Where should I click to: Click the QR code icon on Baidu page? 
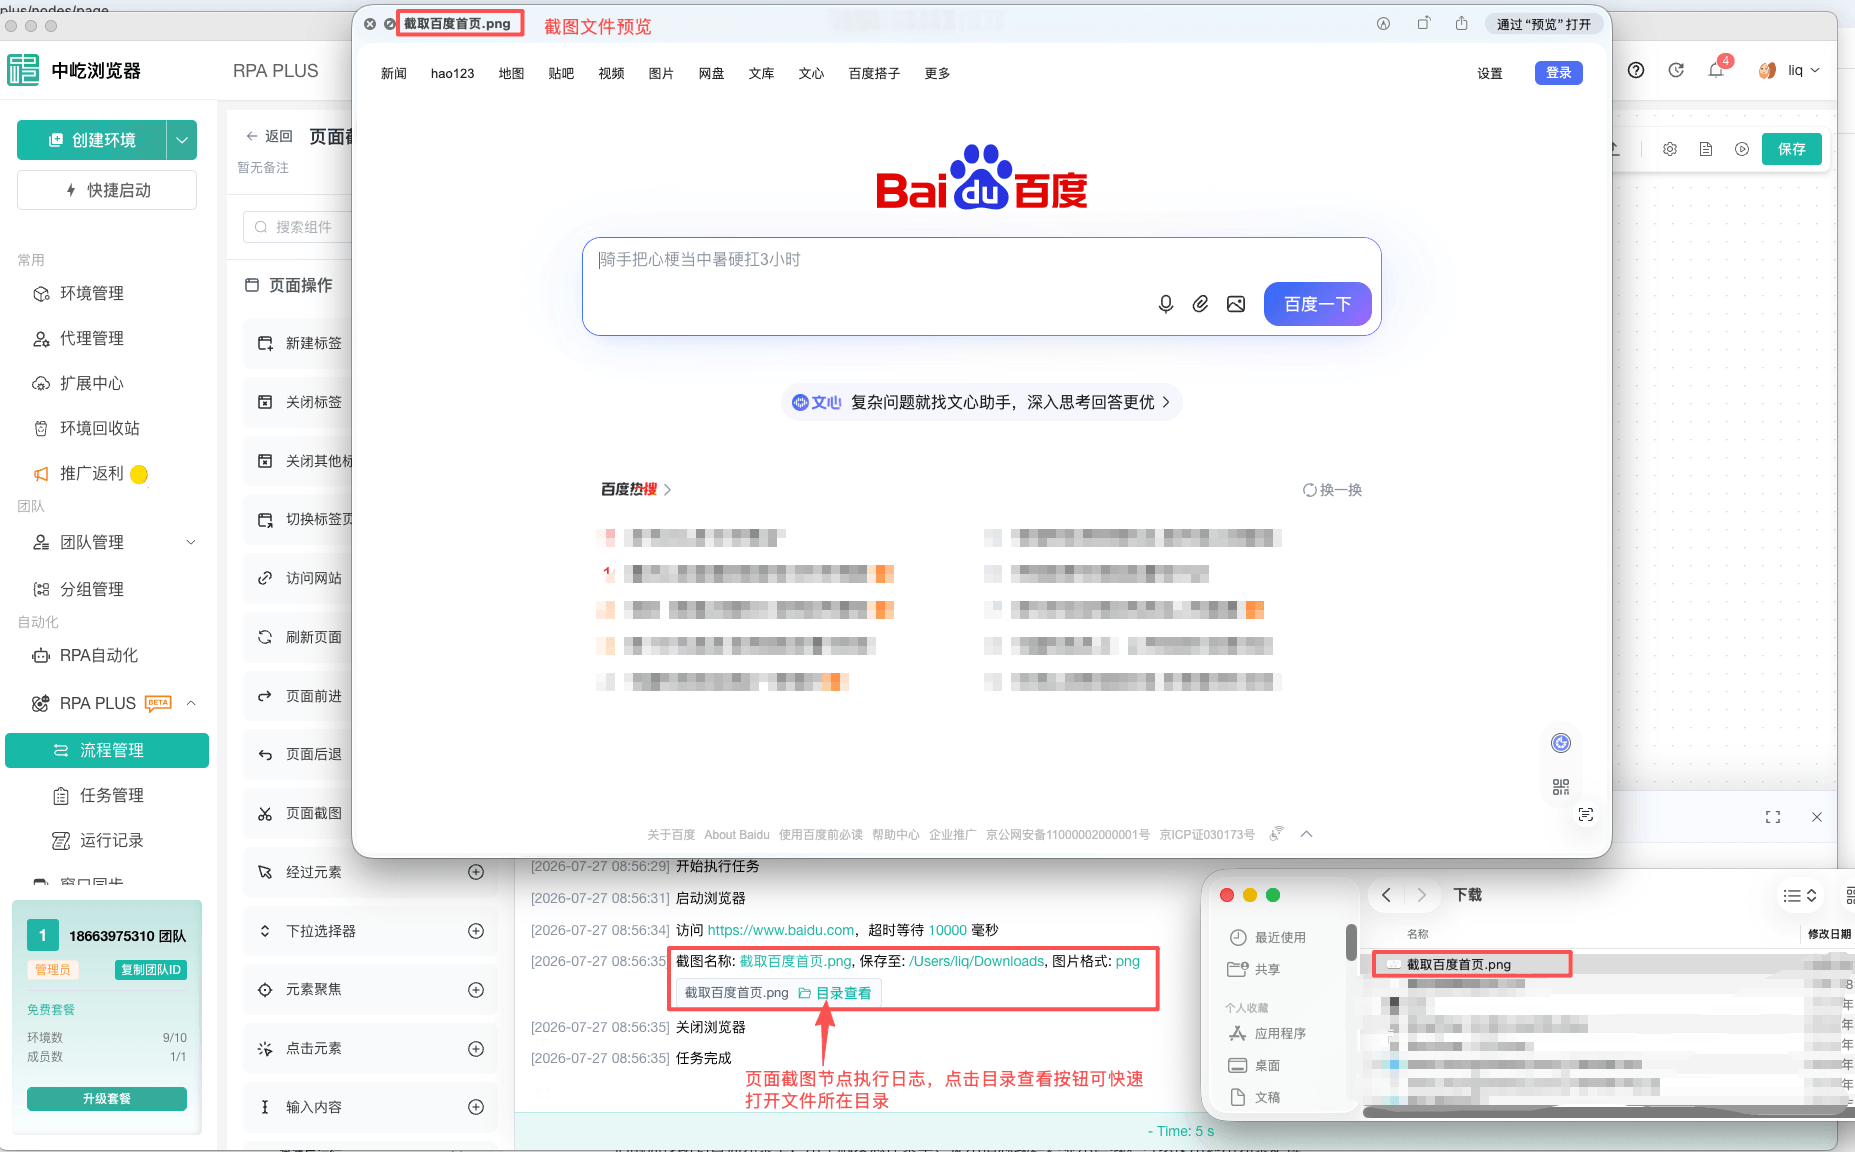click(x=1560, y=787)
